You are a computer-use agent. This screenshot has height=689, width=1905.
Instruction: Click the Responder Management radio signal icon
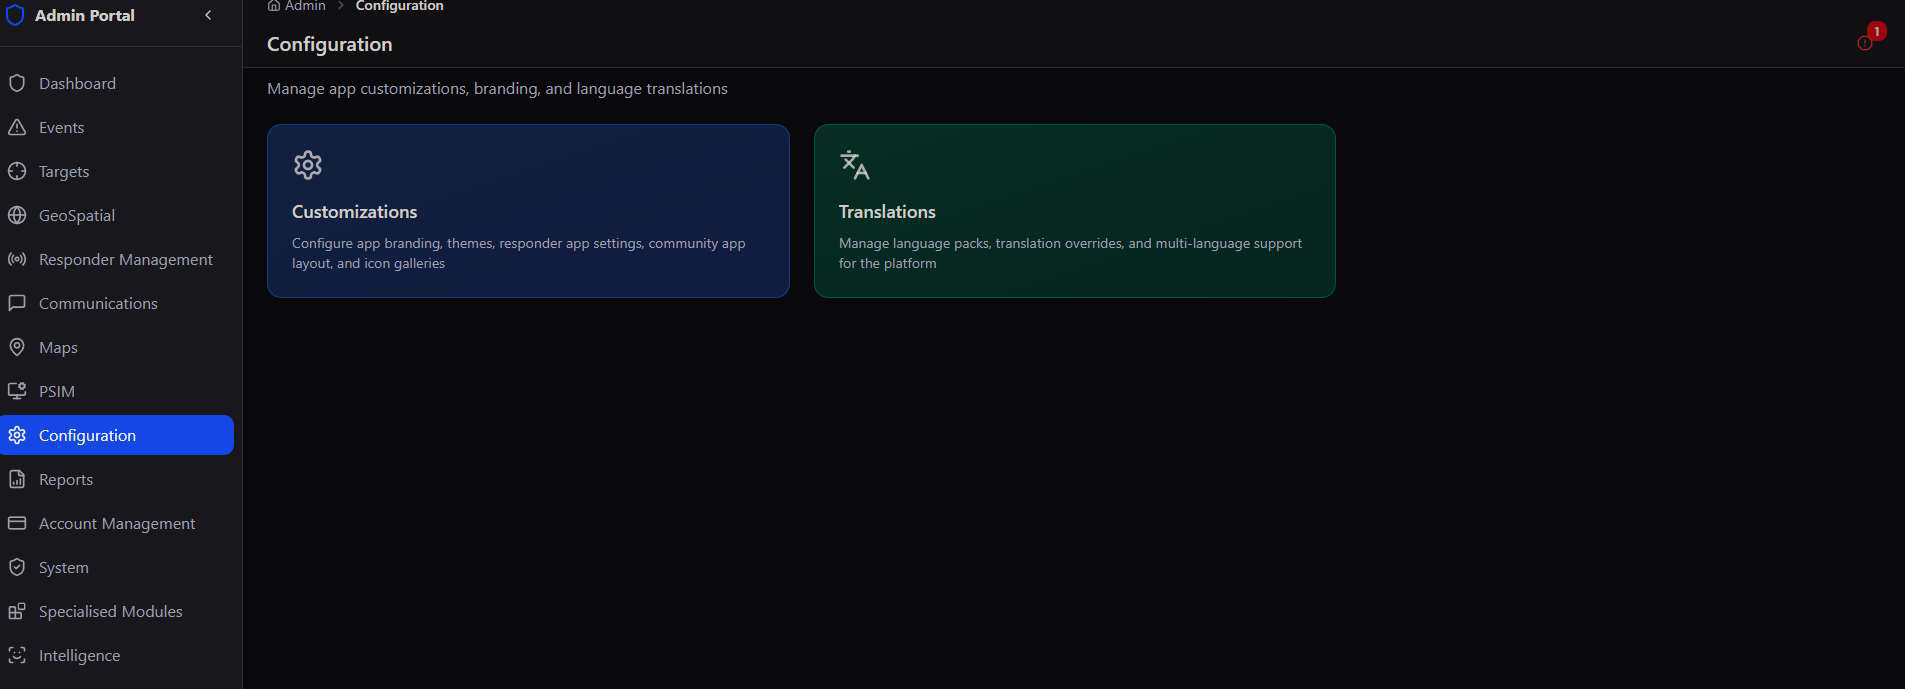pos(17,259)
